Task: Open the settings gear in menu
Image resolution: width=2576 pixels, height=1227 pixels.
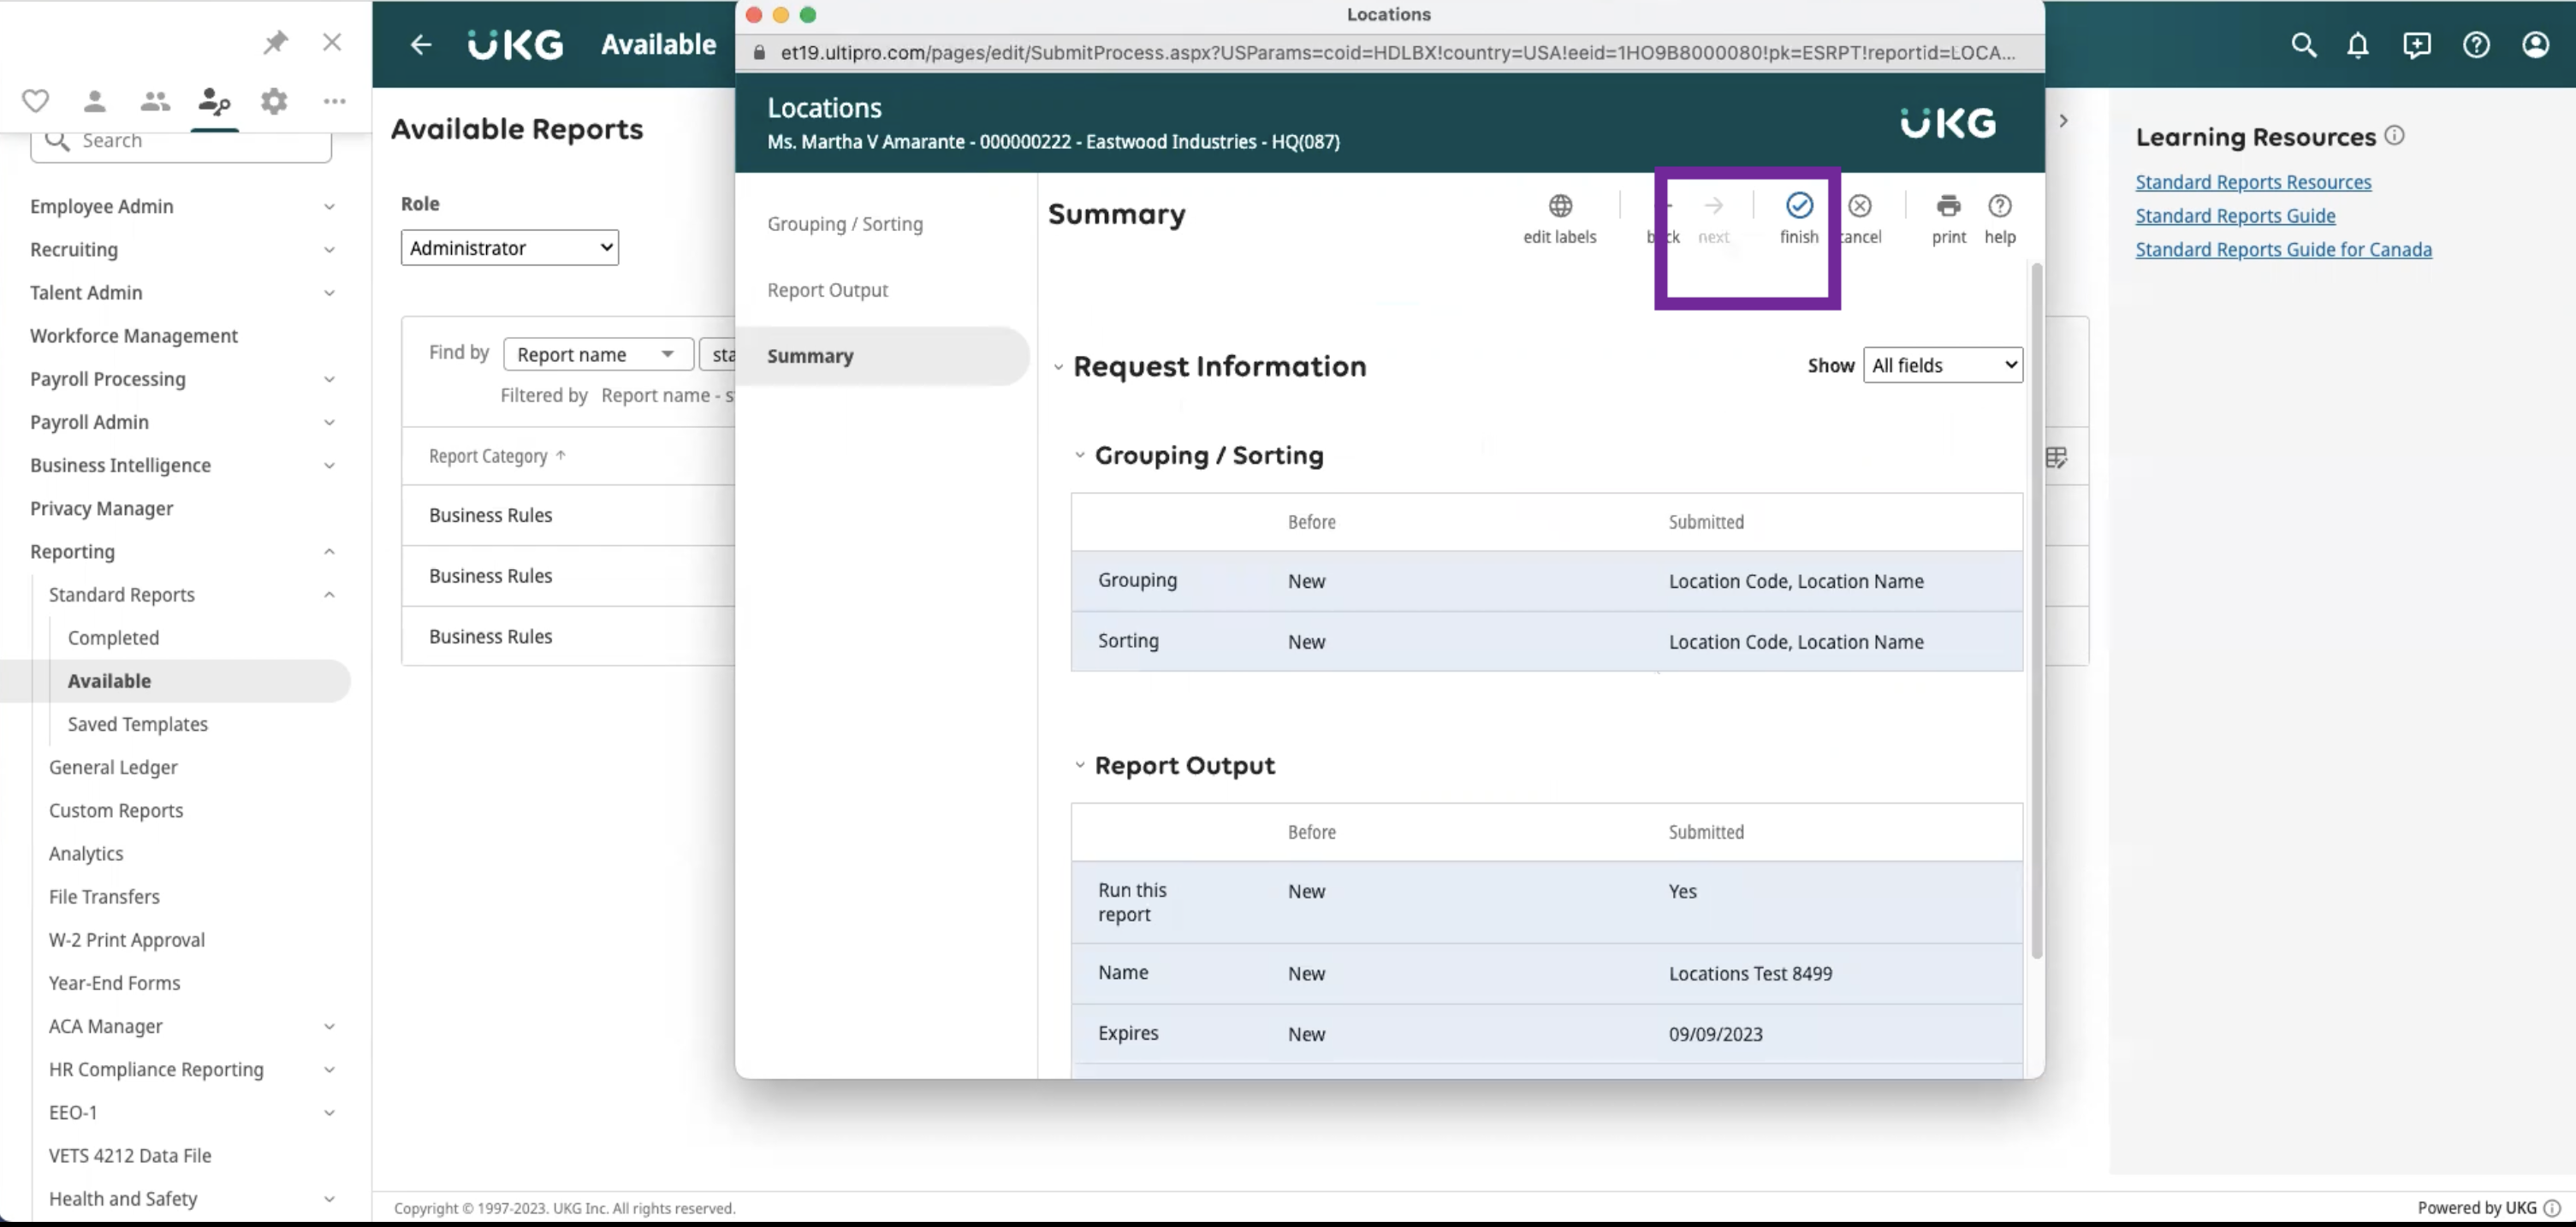Action: (274, 101)
